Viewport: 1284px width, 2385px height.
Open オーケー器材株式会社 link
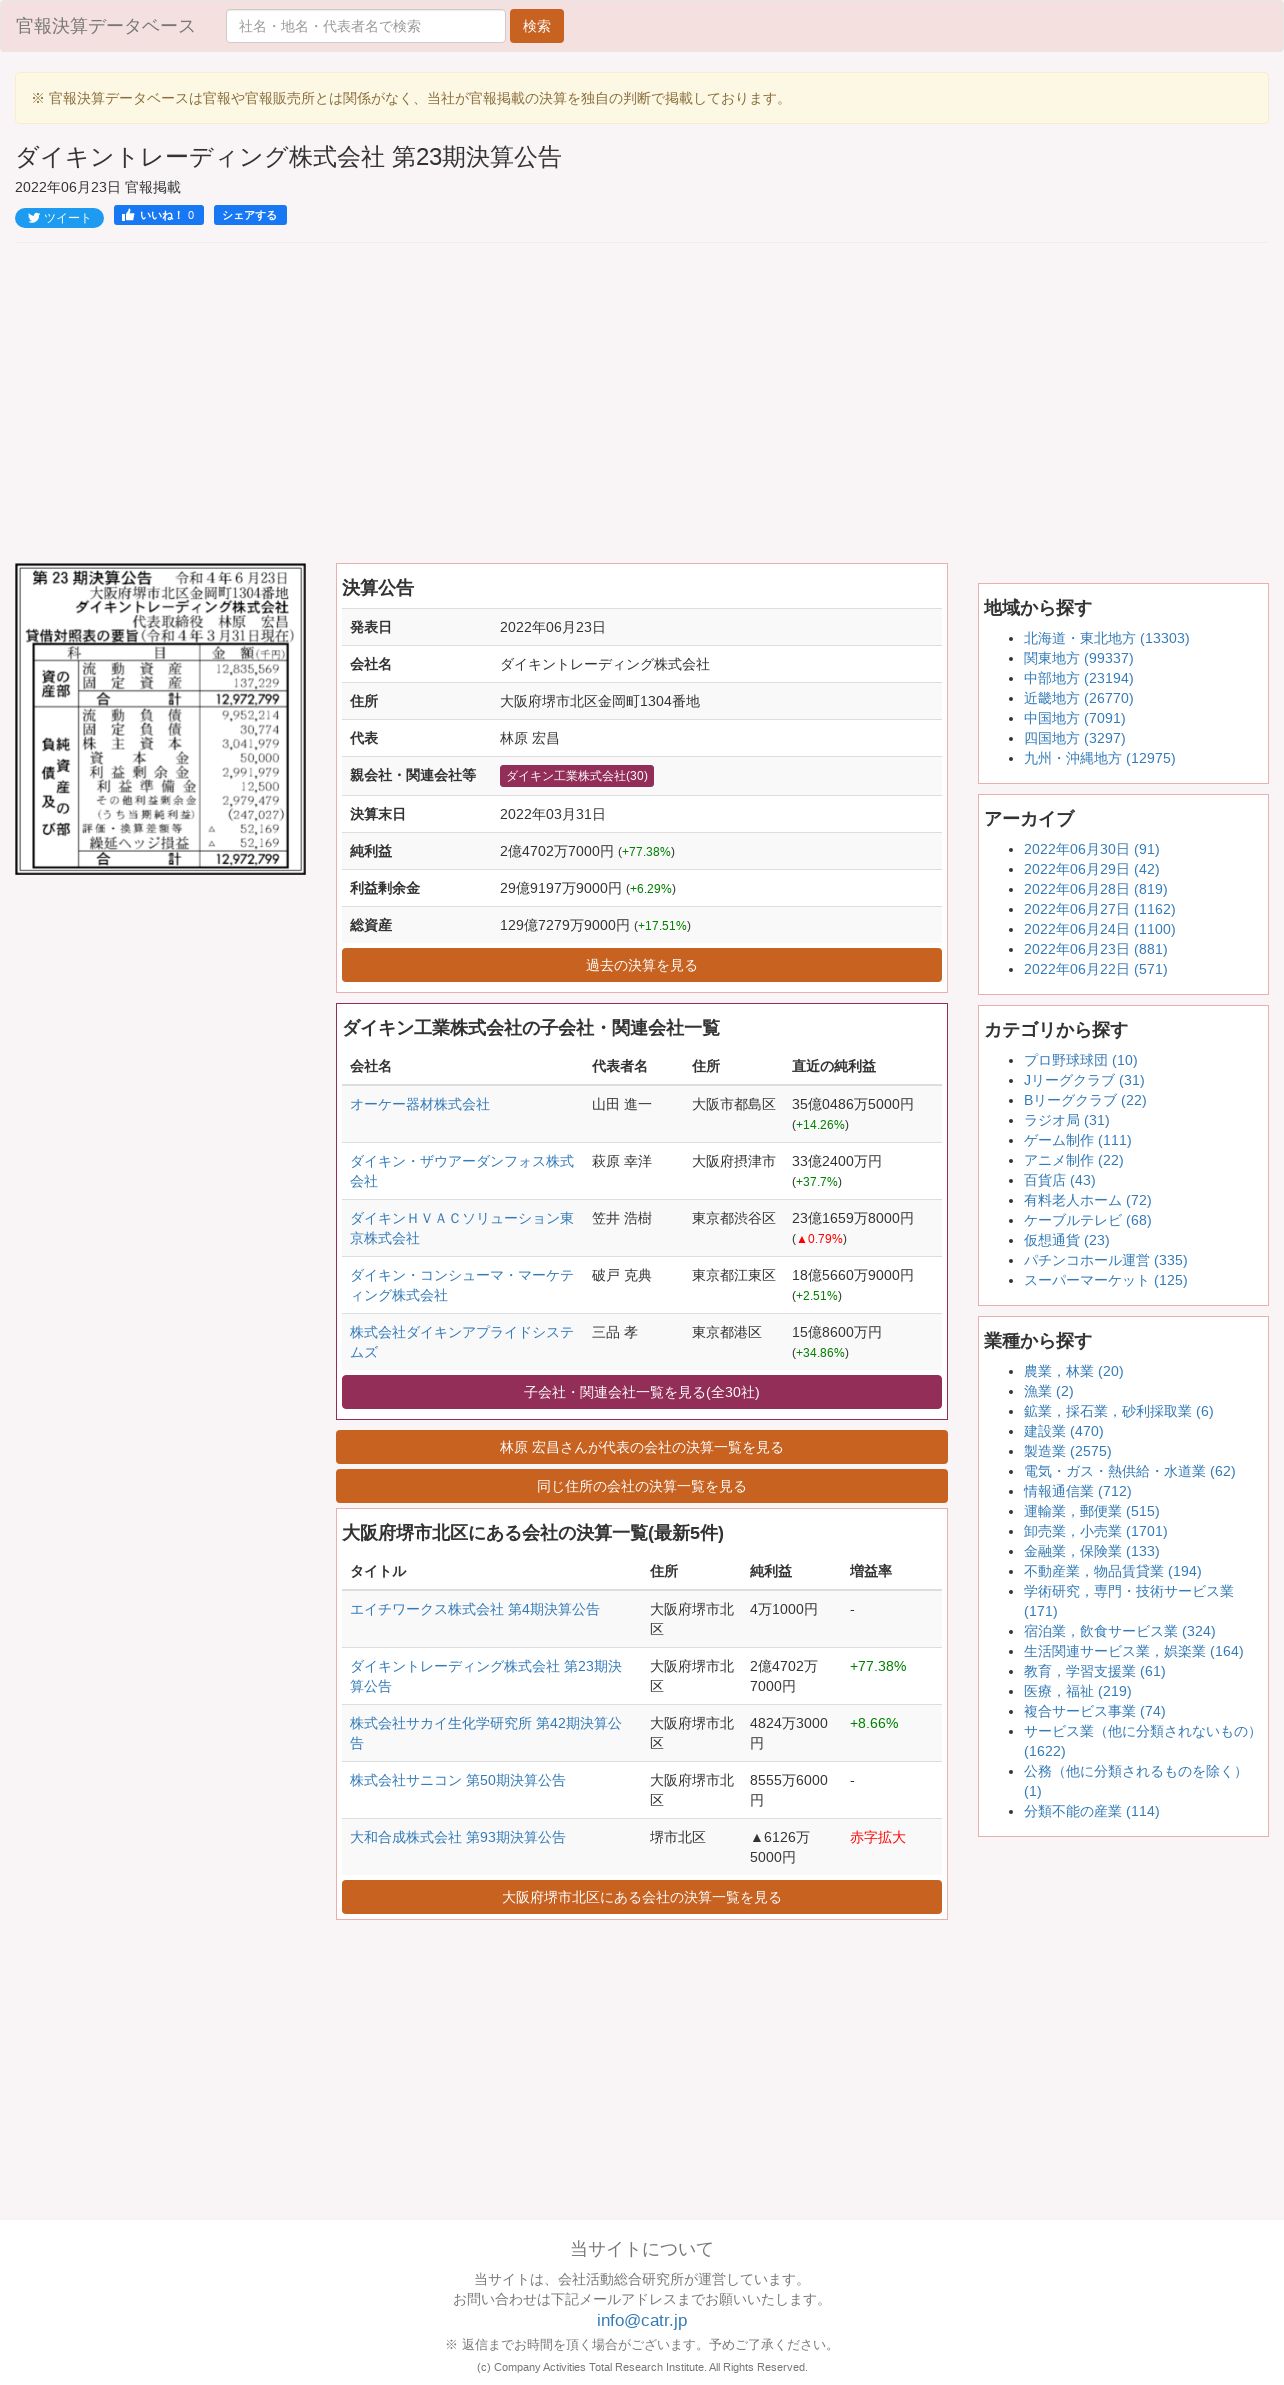[420, 1104]
